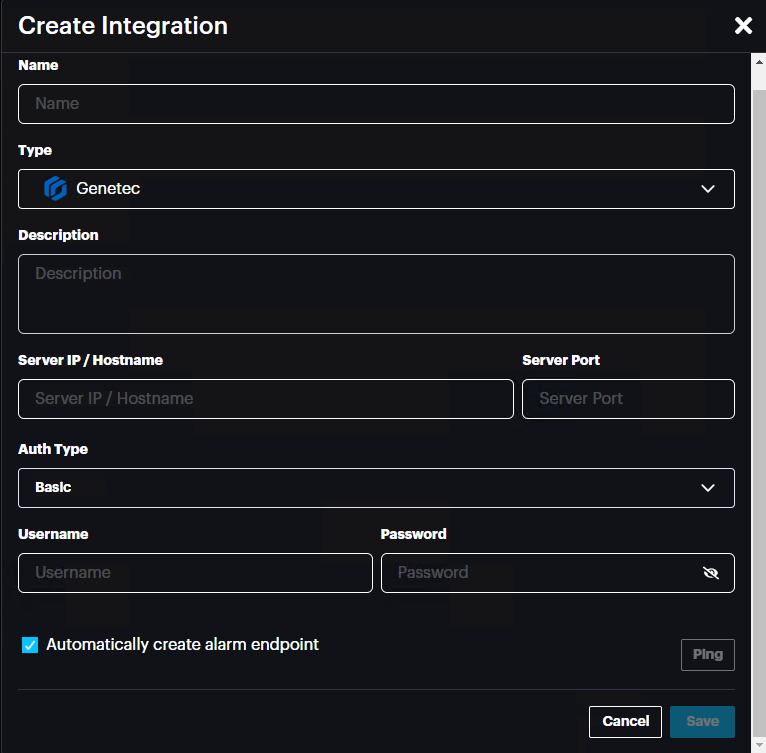The image size is (766, 753).
Task: Close the Create Integration dialog
Action: coord(743,26)
